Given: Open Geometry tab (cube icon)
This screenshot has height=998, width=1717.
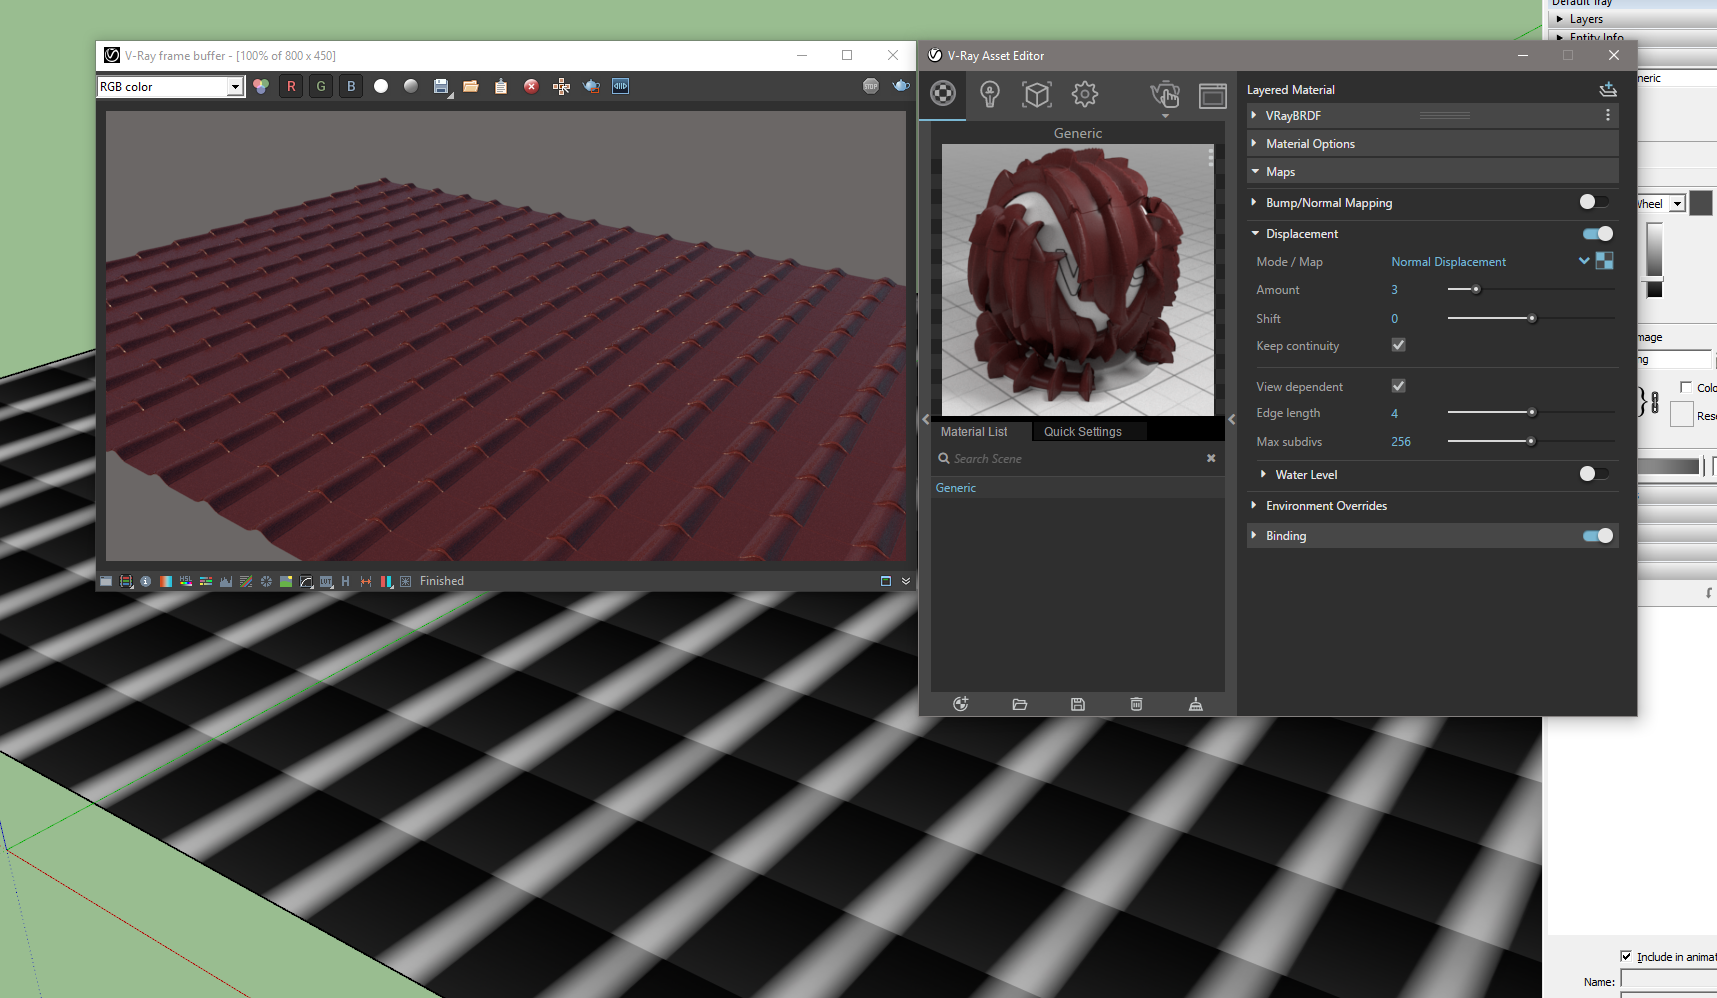Looking at the screenshot, I should (x=1037, y=94).
